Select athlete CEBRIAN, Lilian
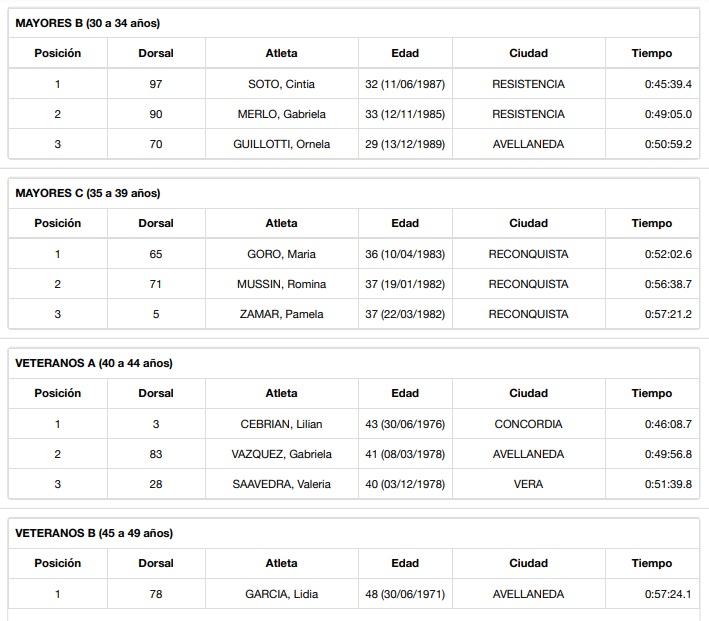709x621 pixels. click(x=281, y=424)
